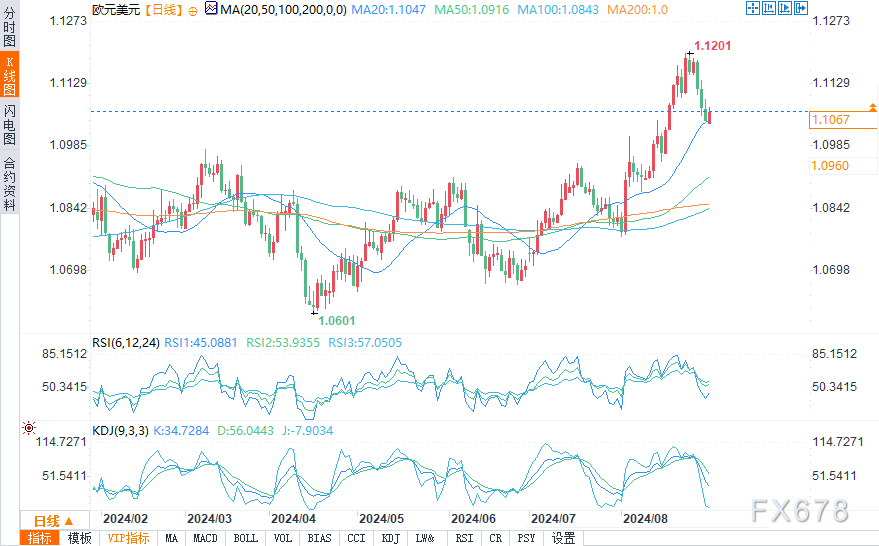The image size is (879, 546).
Task: Click the 1.1201 high price marker
Action: click(713, 46)
